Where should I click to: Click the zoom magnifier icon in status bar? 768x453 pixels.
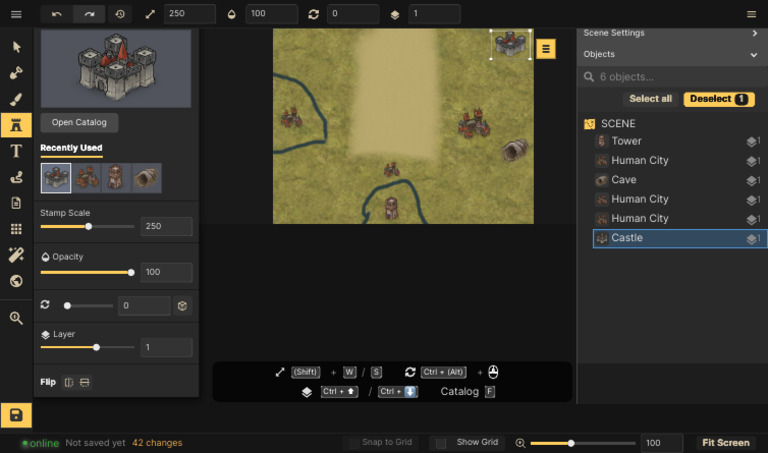(x=520, y=443)
